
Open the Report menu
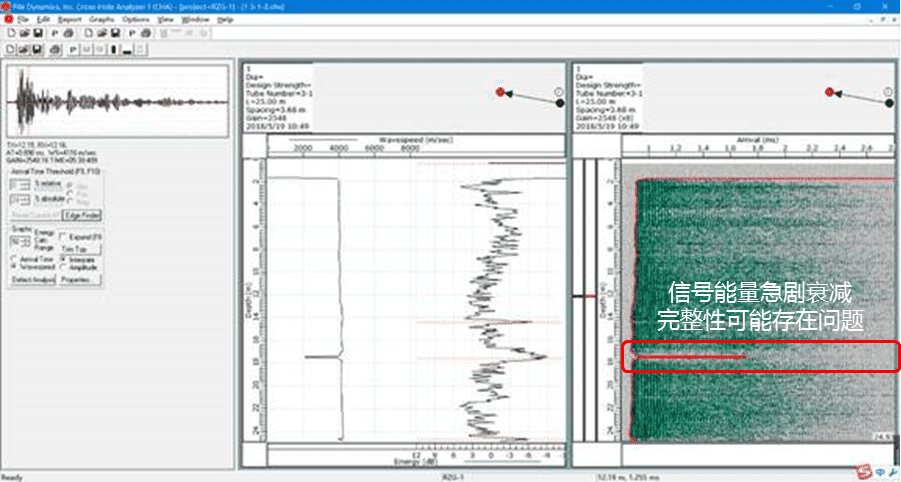point(69,19)
